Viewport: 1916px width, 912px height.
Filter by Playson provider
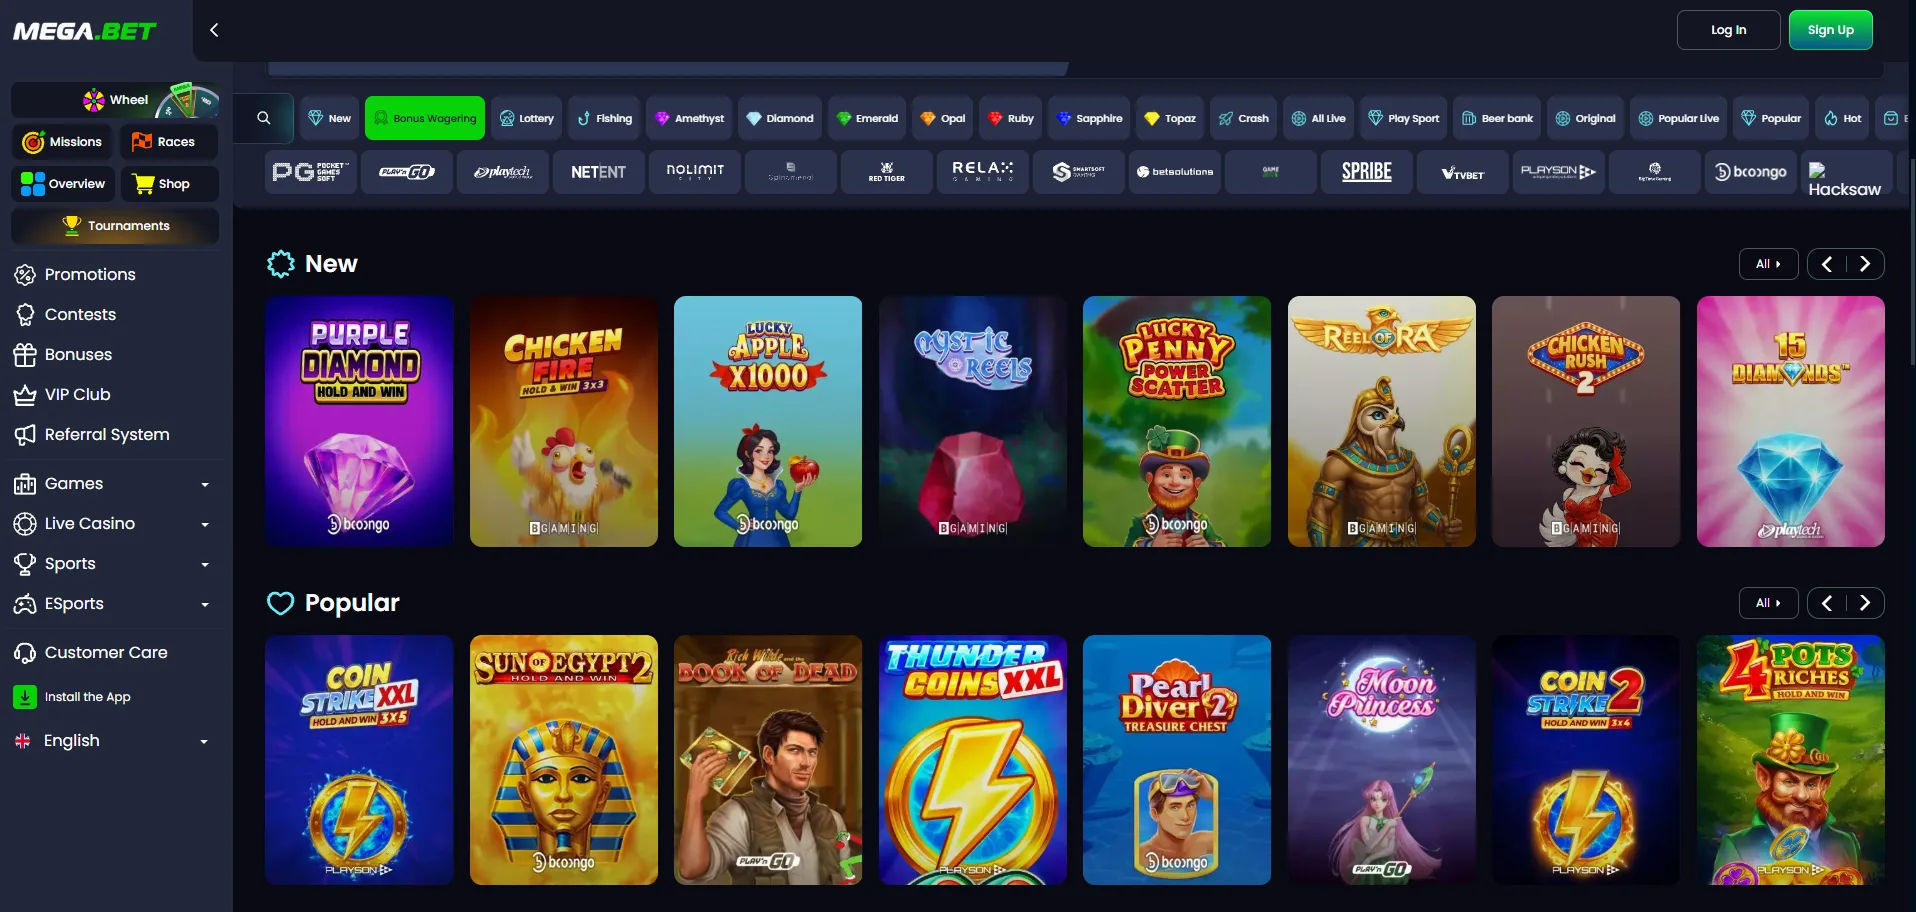(1558, 172)
